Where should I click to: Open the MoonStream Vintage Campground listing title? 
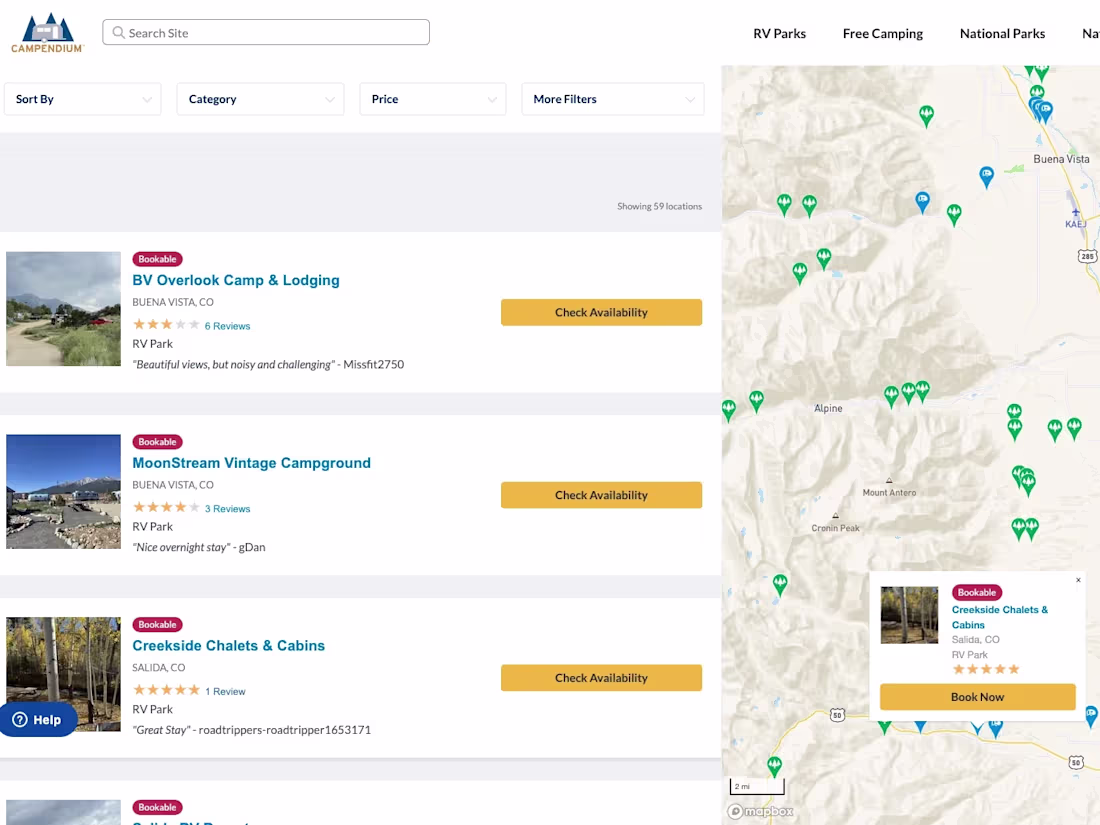(x=251, y=463)
